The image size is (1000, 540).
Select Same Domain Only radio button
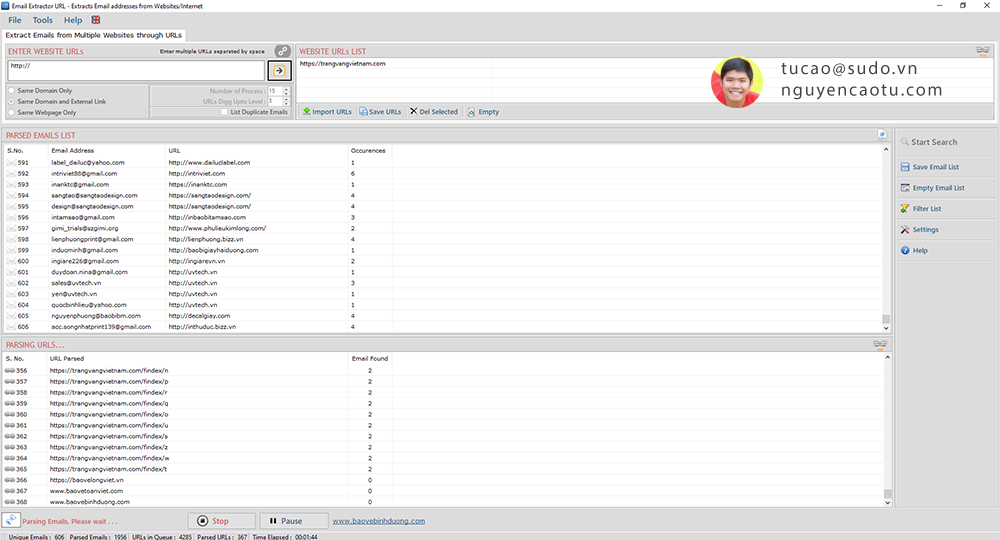[11, 91]
